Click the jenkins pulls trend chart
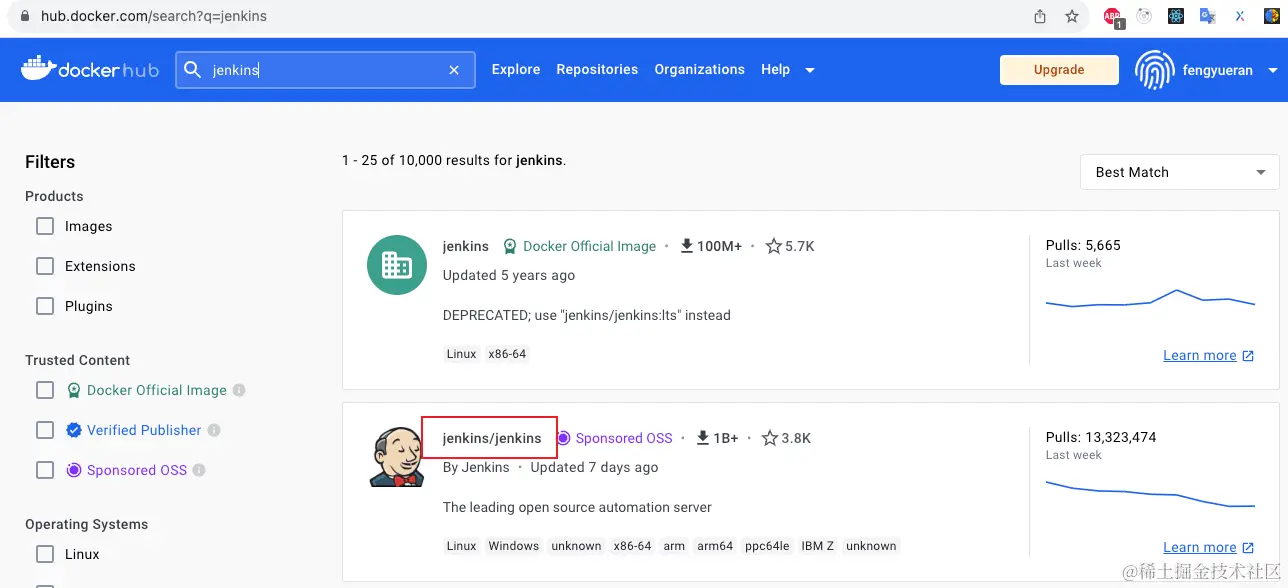 coord(1150,299)
